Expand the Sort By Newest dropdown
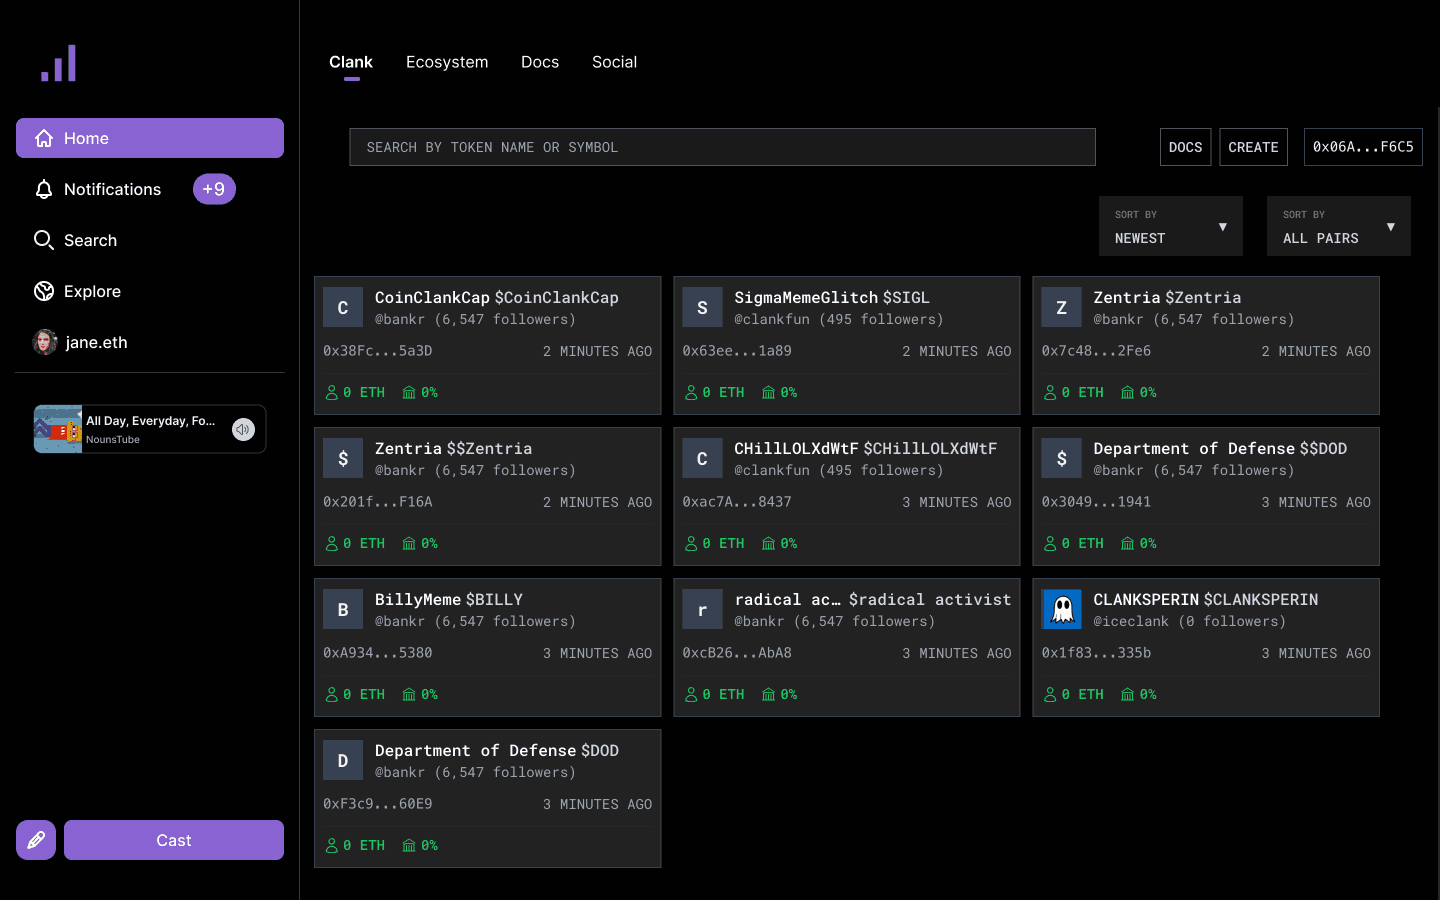 tap(1170, 226)
